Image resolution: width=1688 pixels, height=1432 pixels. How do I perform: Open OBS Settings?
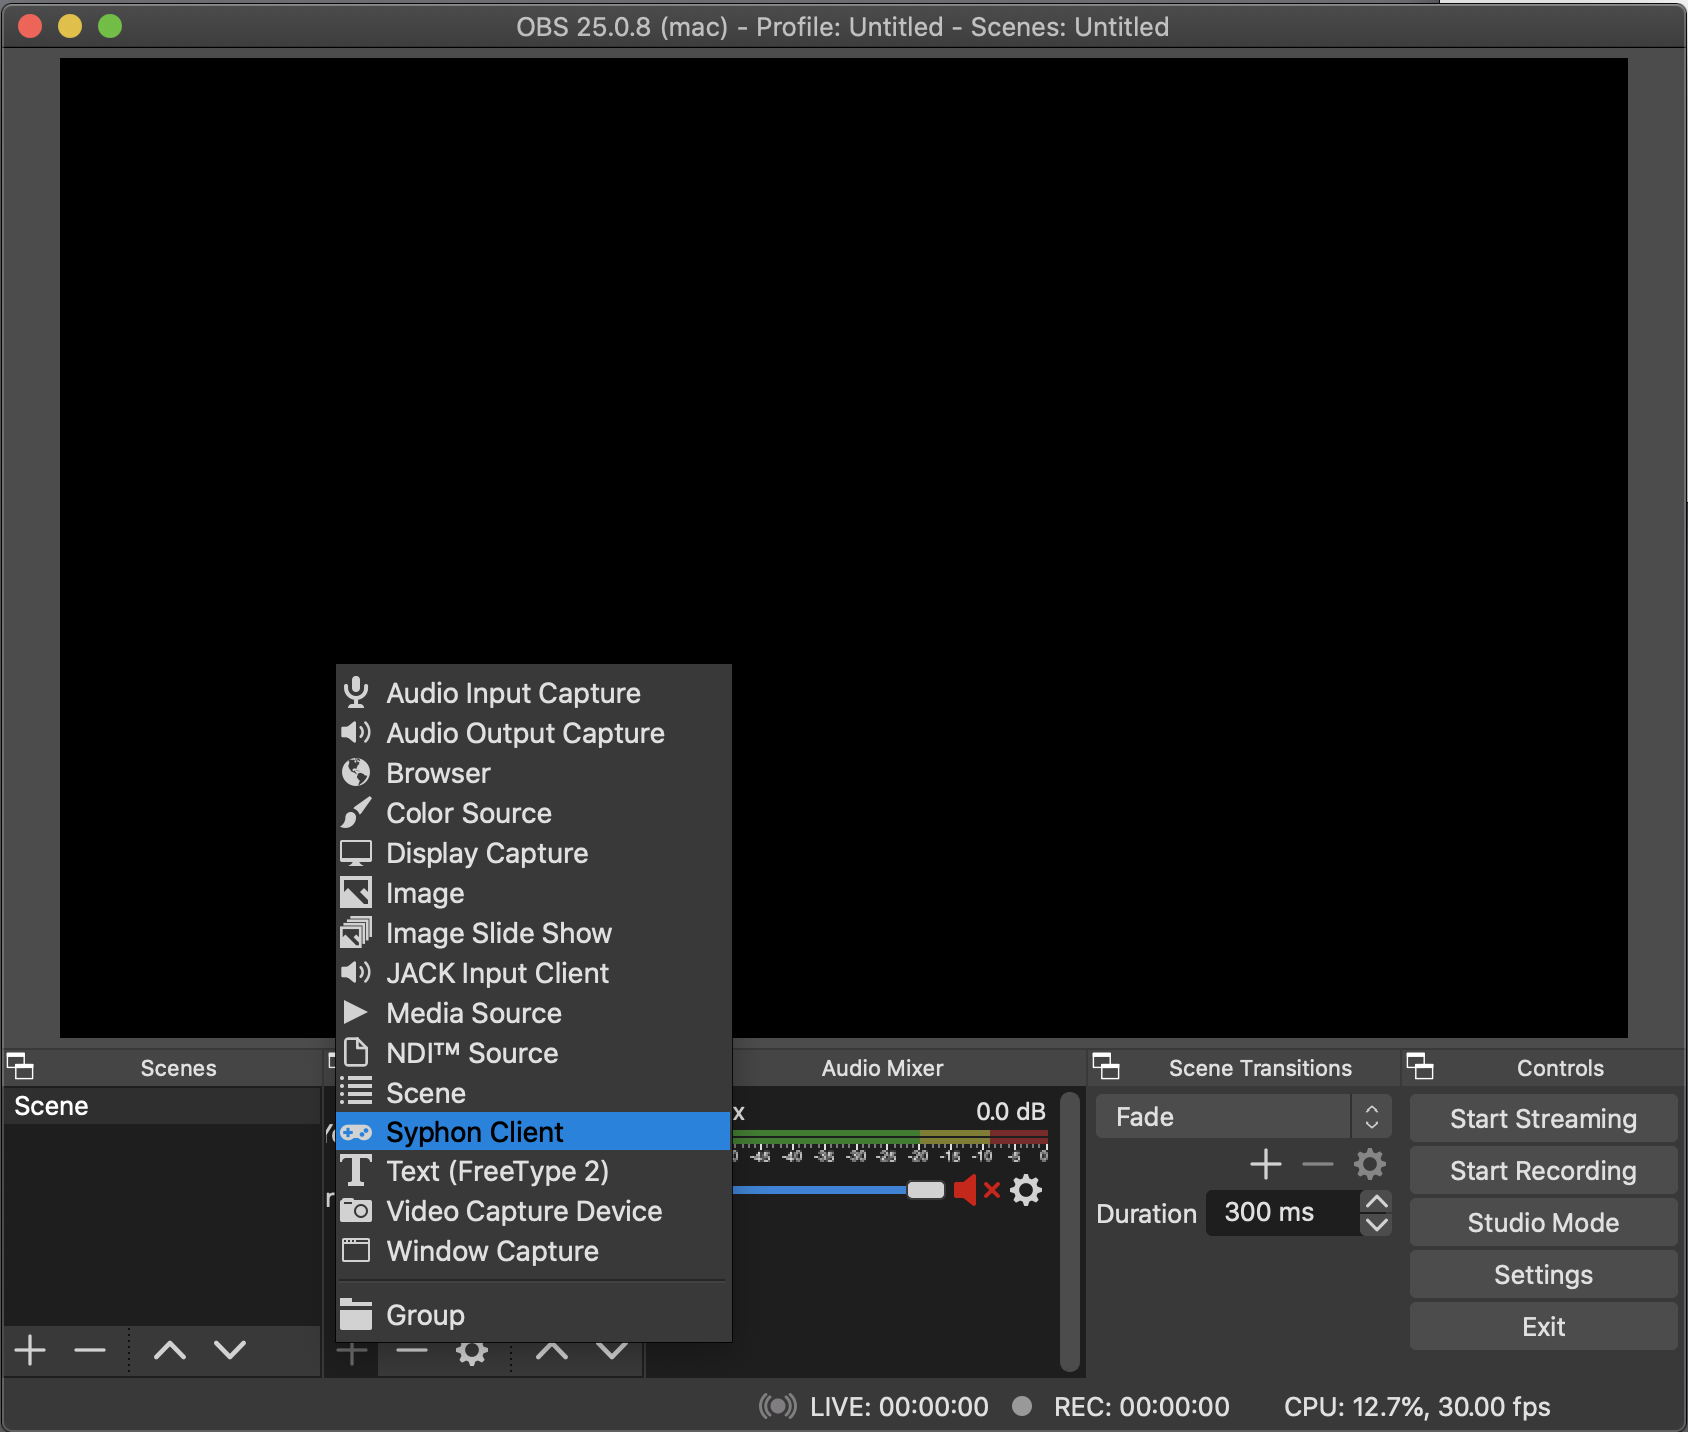1543,1274
